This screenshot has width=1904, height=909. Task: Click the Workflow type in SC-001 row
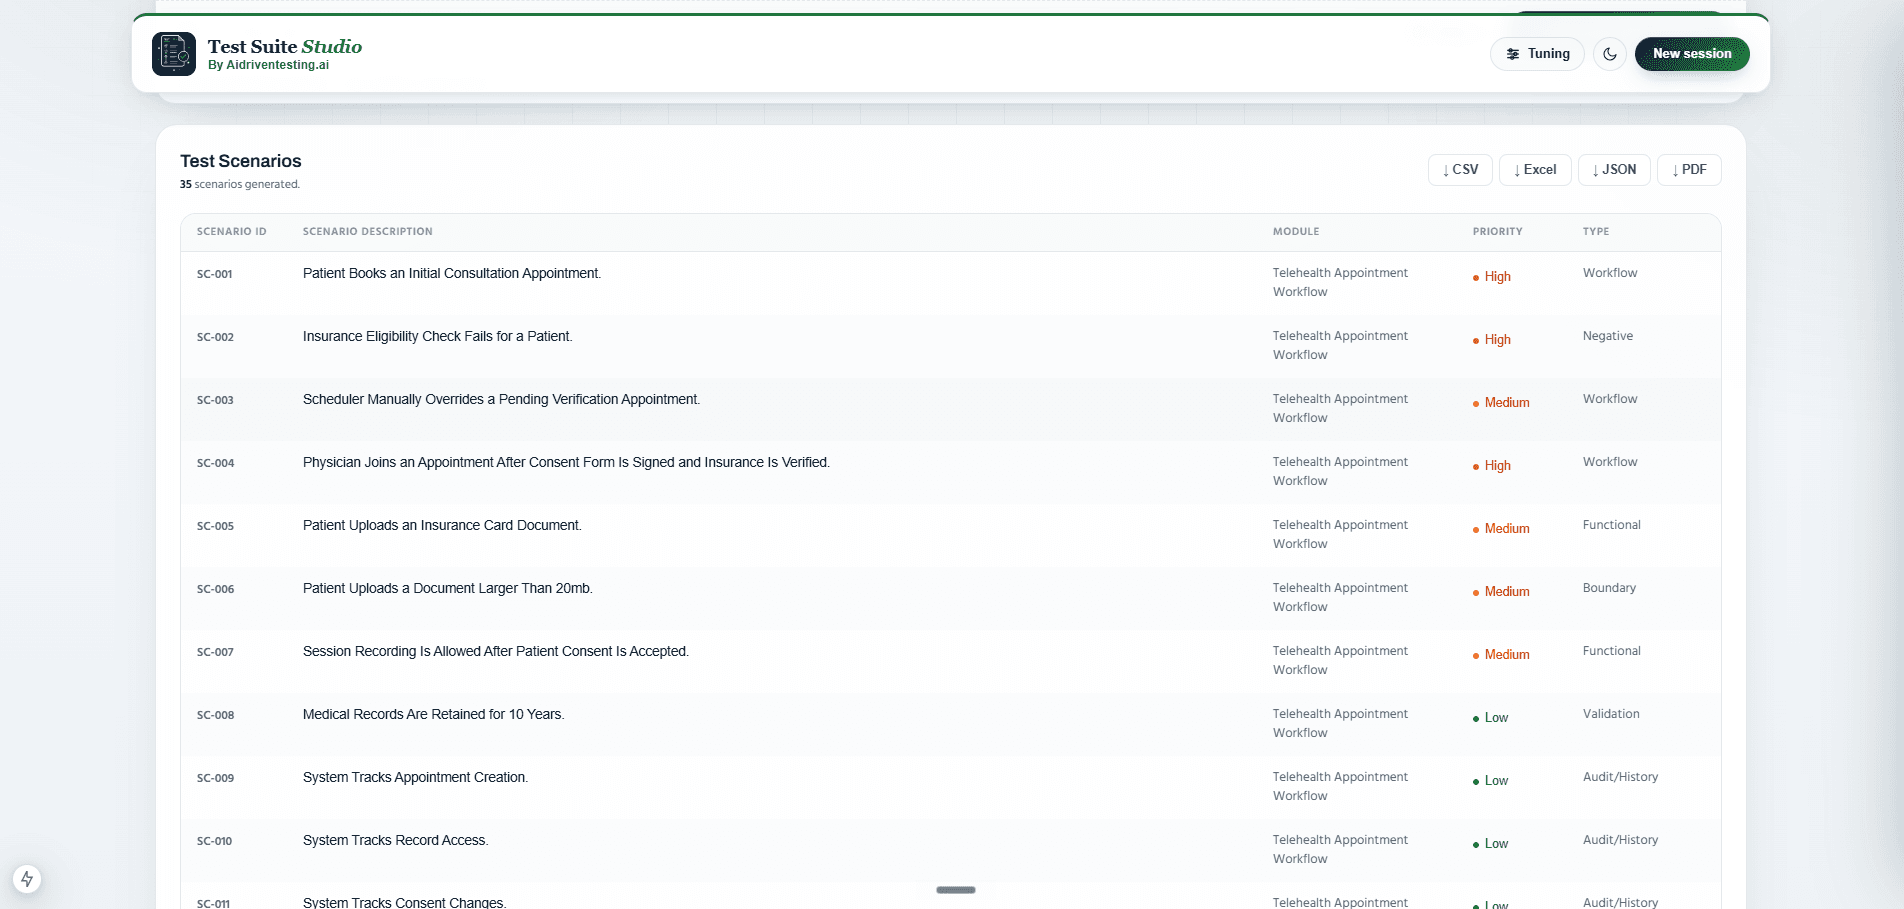point(1610,273)
